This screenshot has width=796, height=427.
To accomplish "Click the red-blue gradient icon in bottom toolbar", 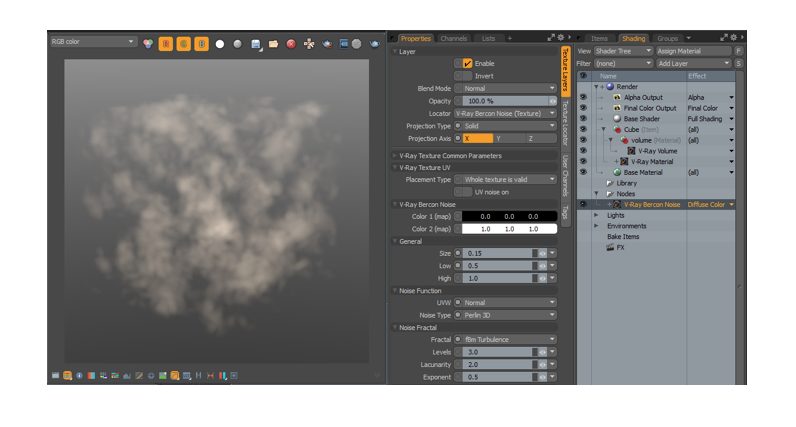I will [x=91, y=376].
